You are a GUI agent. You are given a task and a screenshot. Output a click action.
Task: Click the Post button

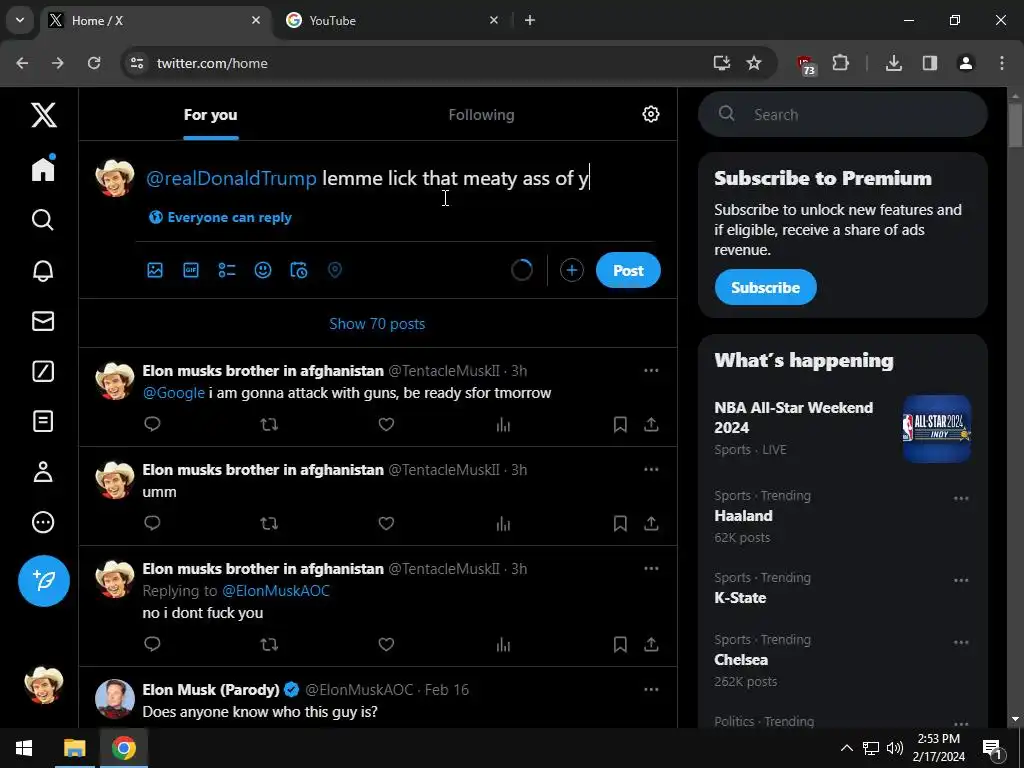tap(628, 270)
